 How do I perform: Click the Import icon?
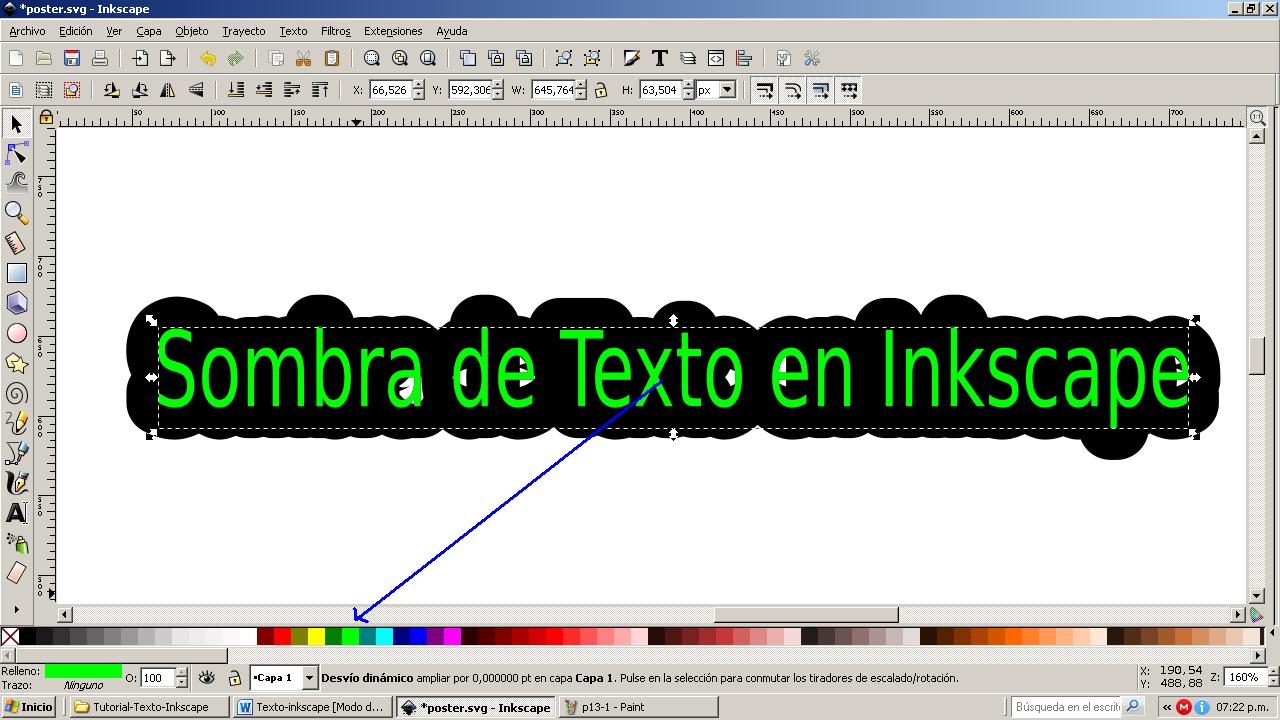[140, 58]
